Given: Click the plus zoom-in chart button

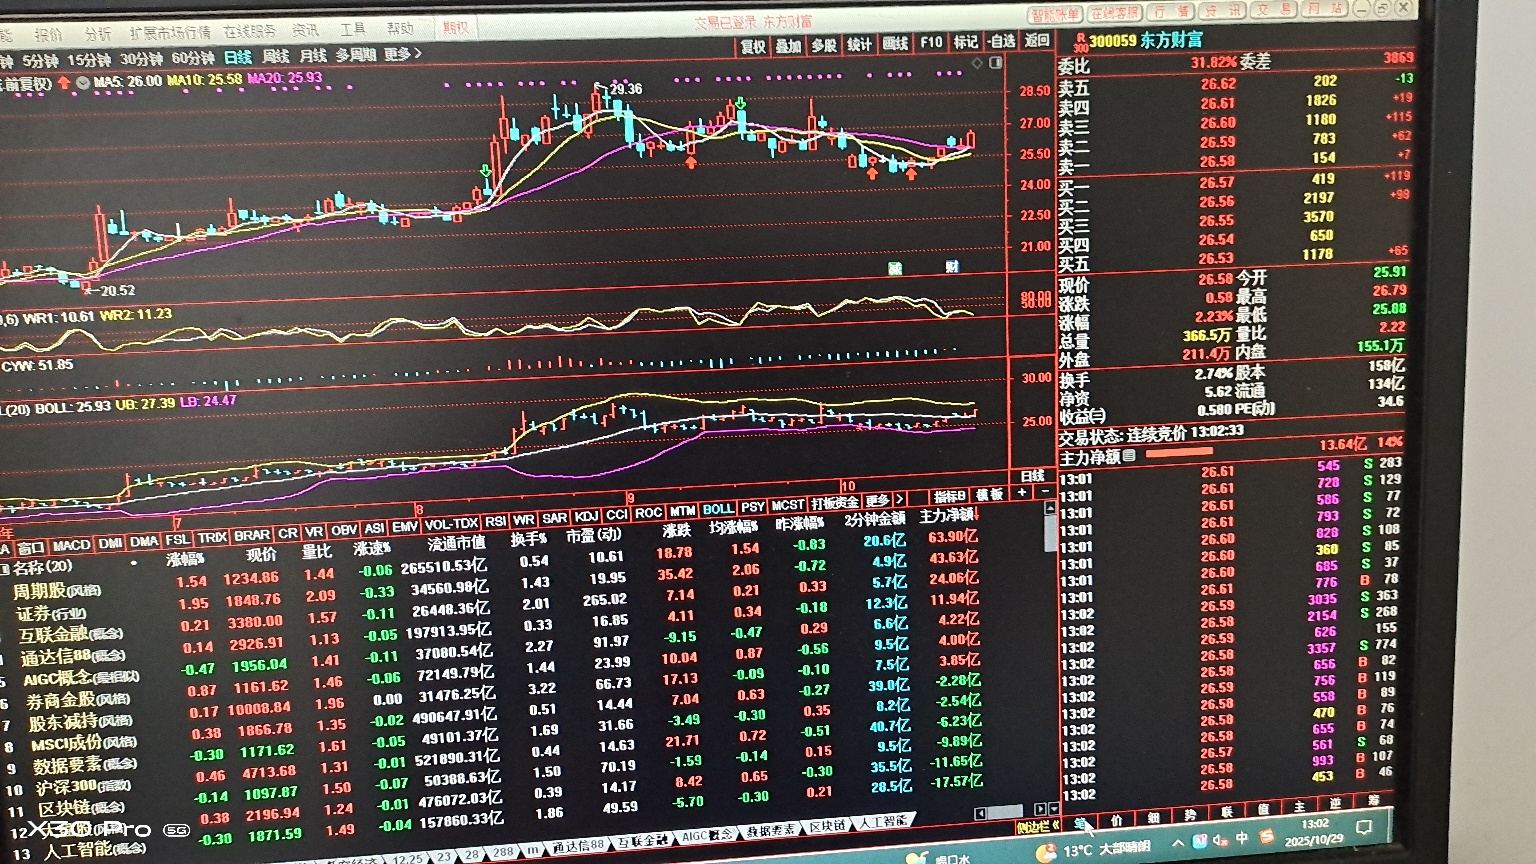Looking at the screenshot, I should pyautogui.click(x=1022, y=492).
